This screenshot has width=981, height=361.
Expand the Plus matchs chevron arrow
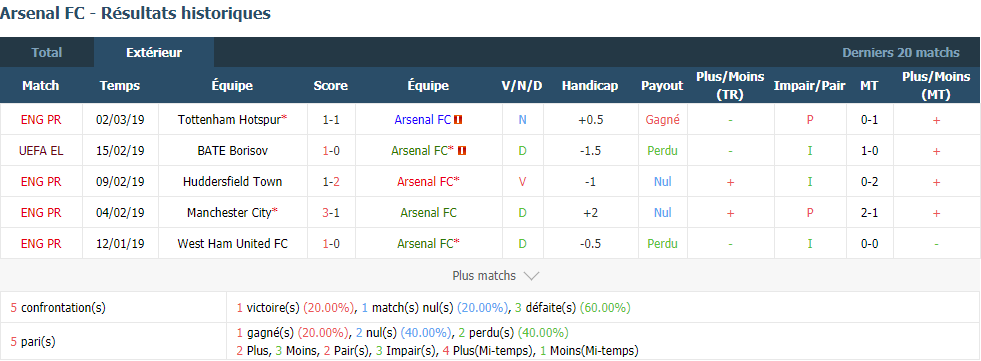531,276
